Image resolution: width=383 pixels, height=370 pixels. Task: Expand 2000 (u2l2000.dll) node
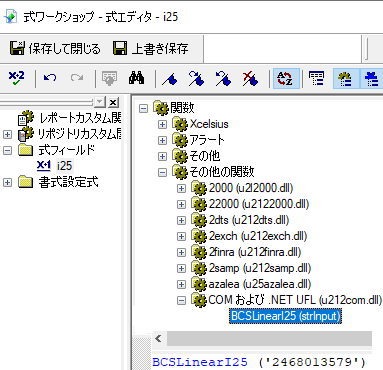point(181,188)
